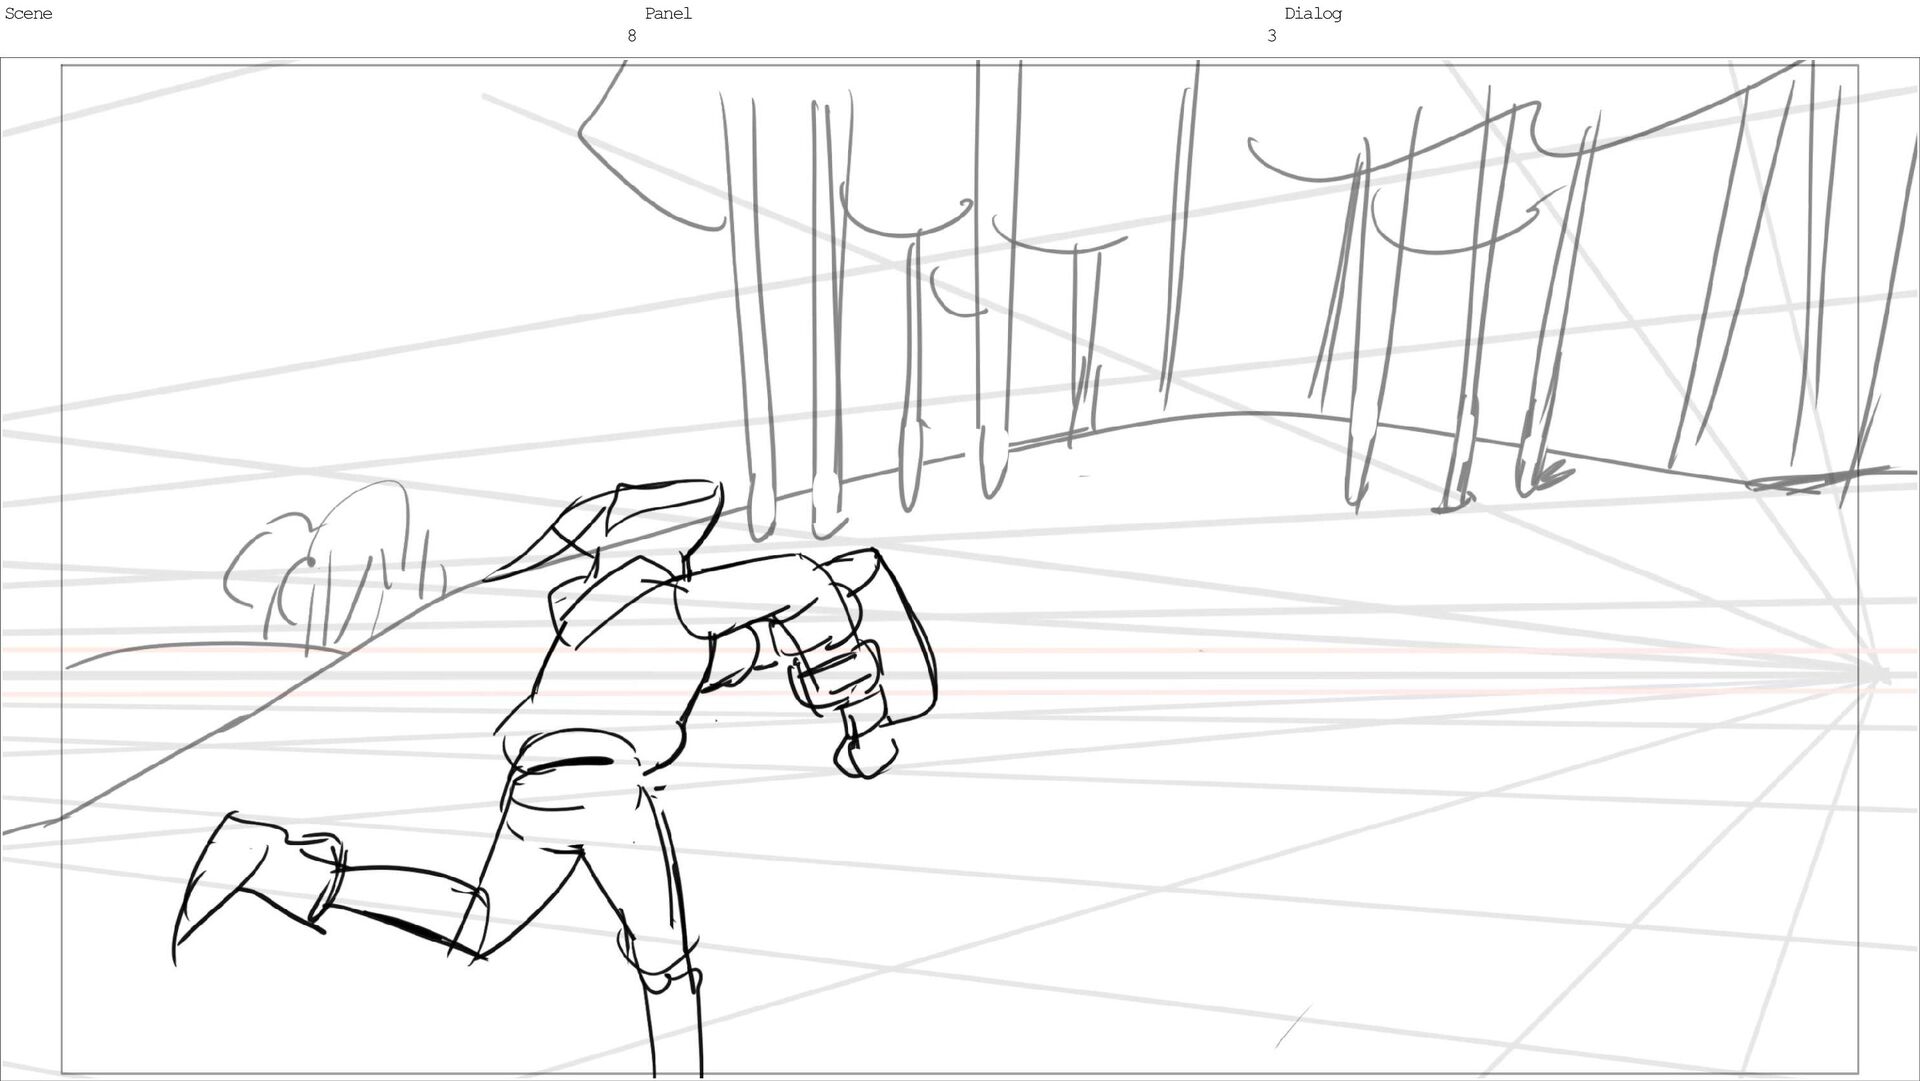The image size is (1920, 1081).
Task: Click the small tick mark near bottom right
Action: [1292, 1027]
